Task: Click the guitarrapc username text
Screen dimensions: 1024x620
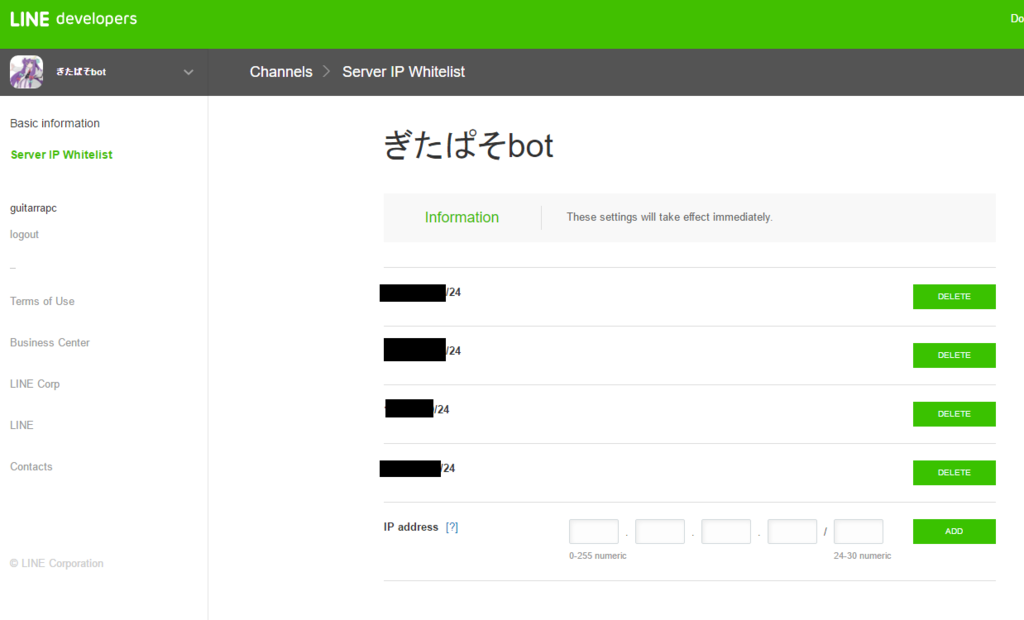Action: 33,208
